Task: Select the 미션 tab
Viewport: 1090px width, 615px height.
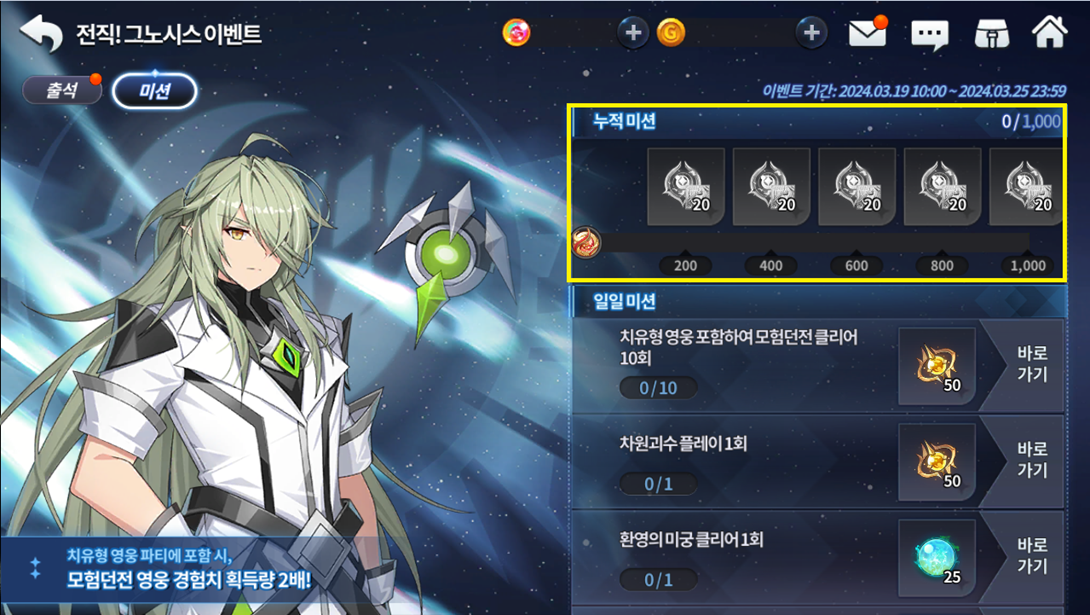Action: (154, 91)
